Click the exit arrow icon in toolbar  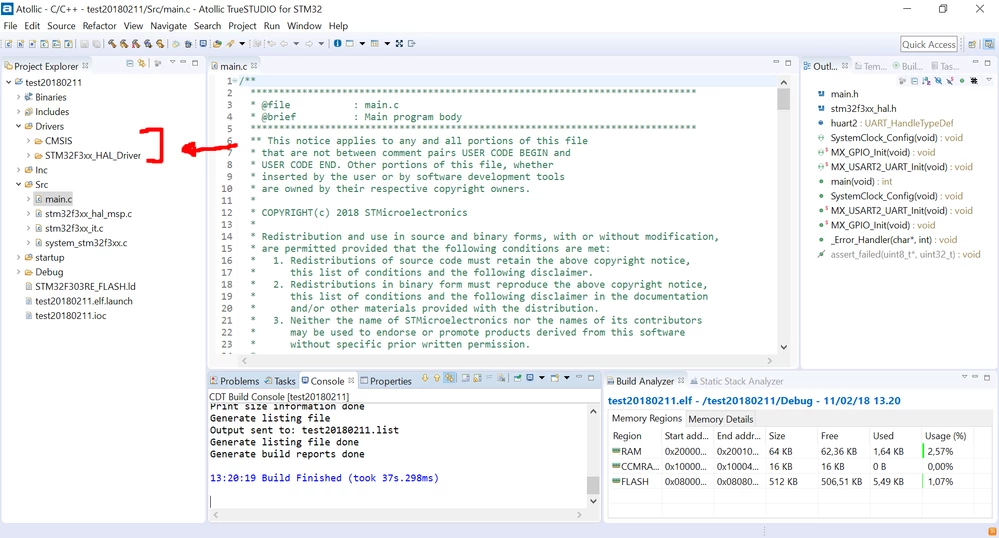coord(412,43)
